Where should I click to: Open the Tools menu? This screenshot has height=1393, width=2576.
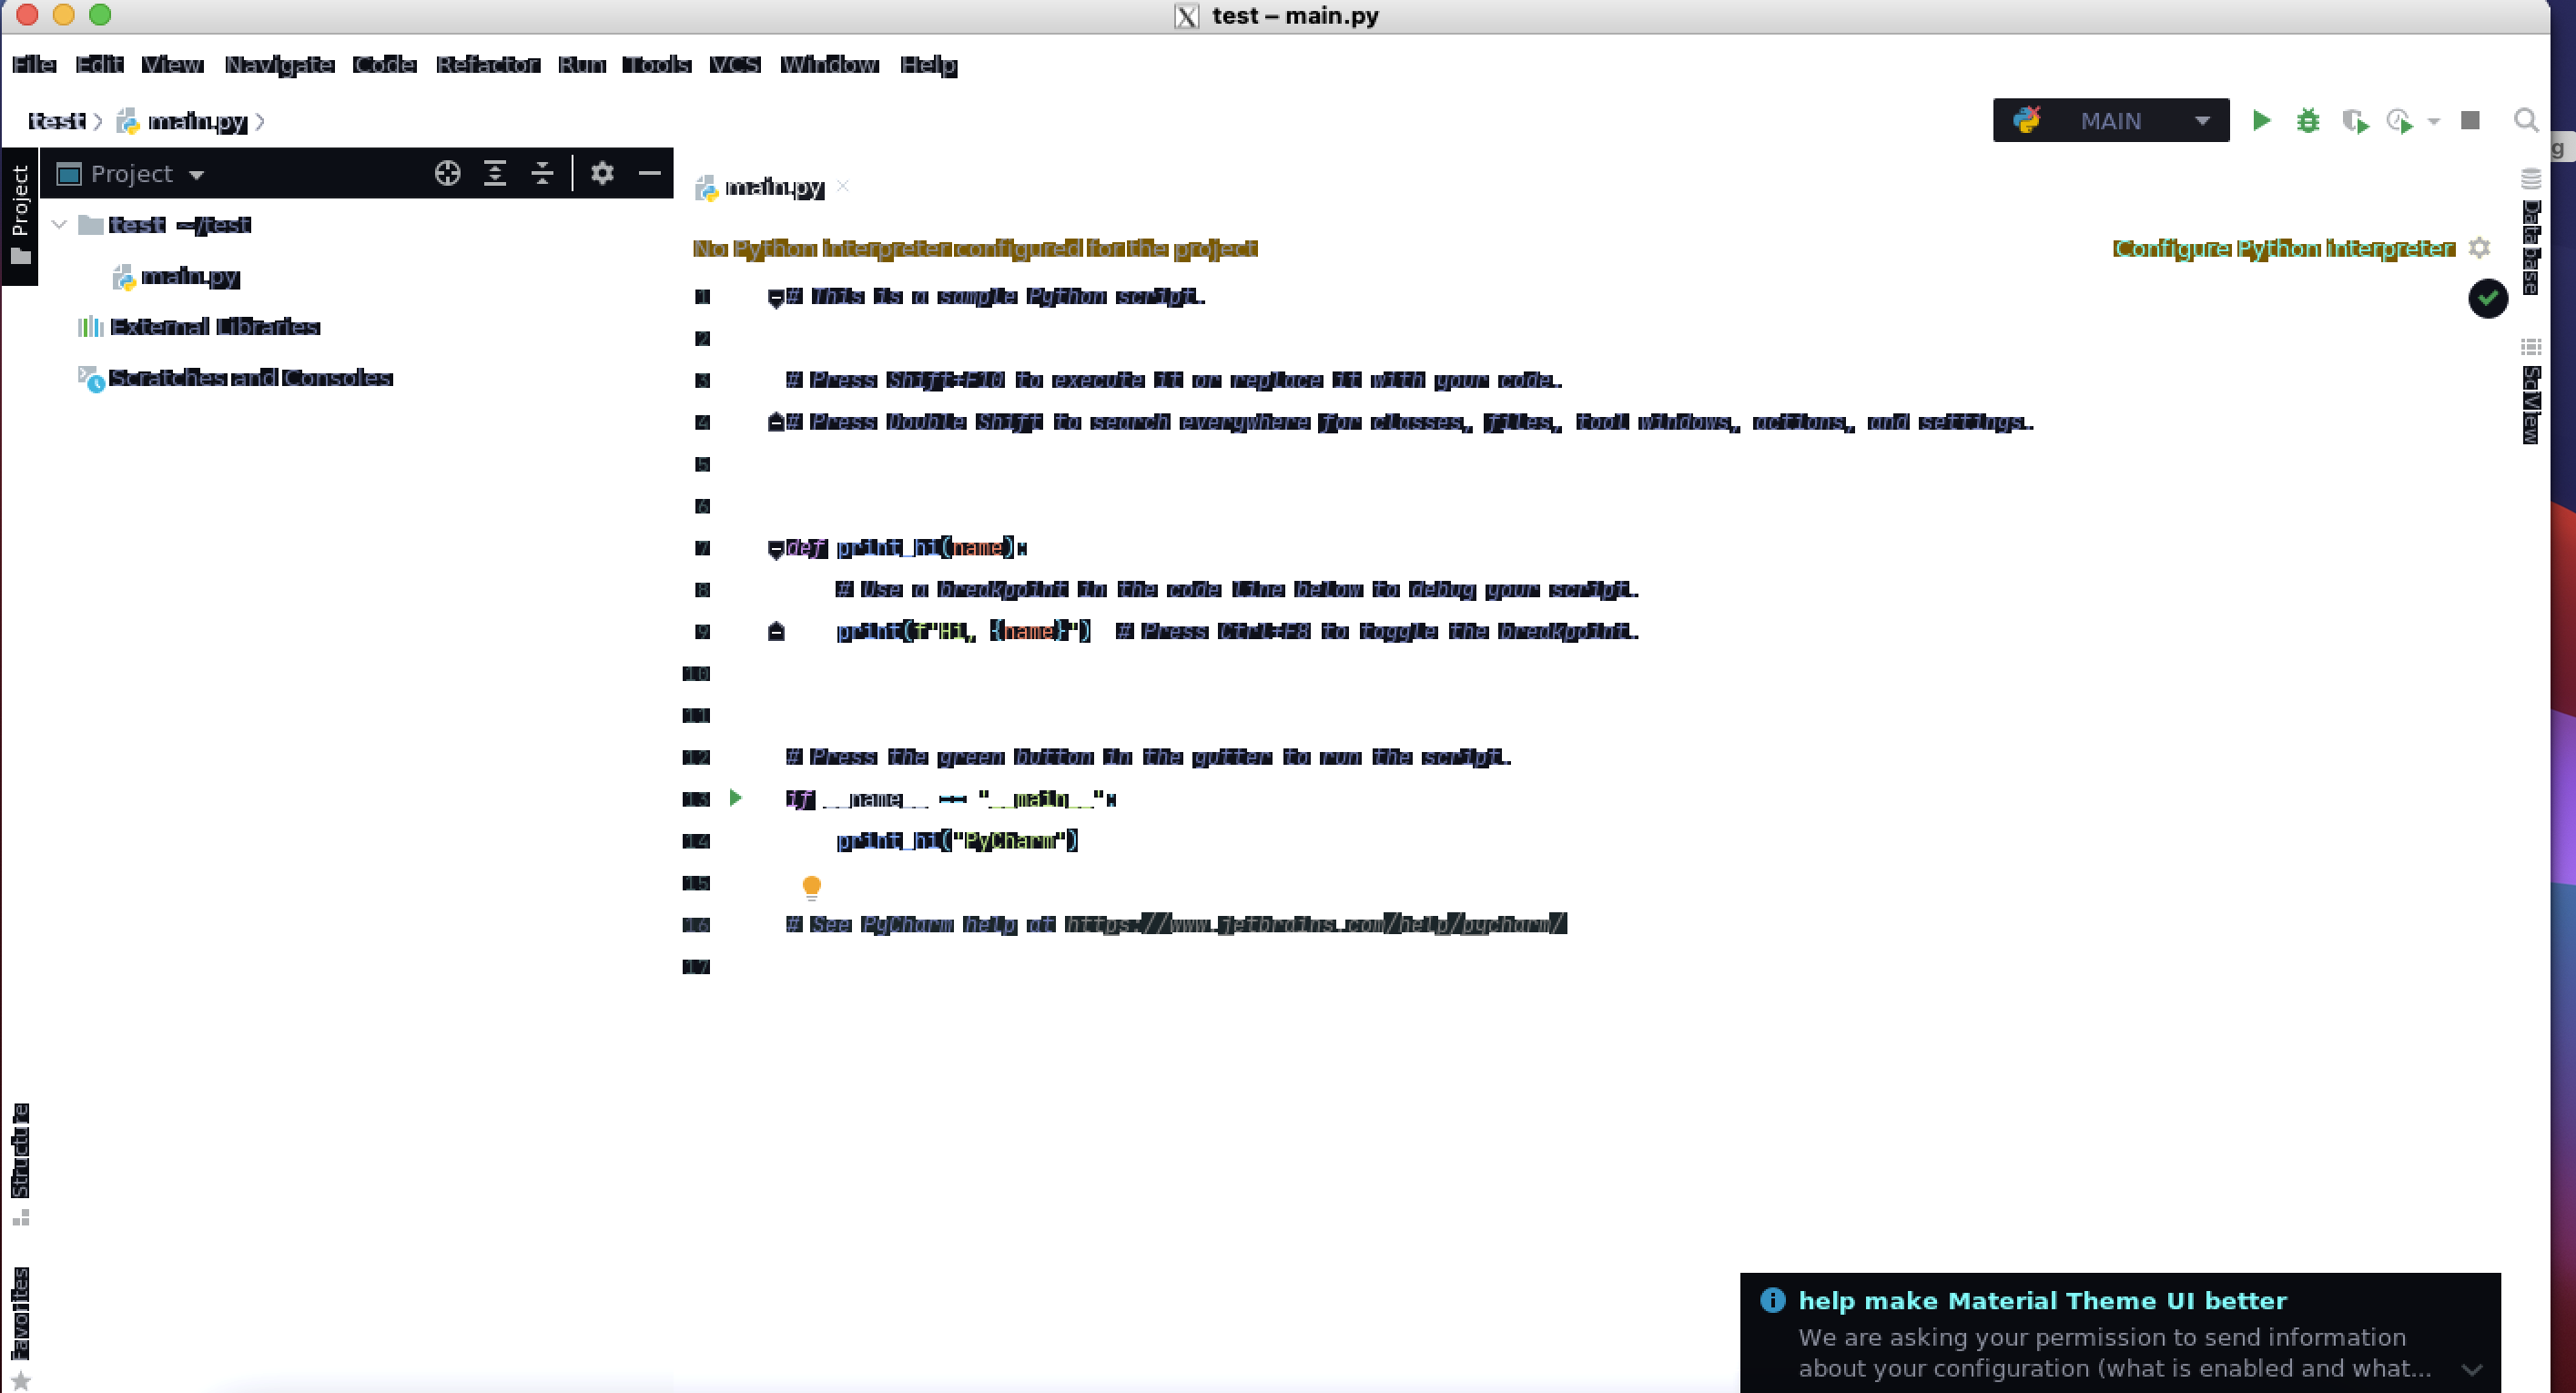pos(656,64)
